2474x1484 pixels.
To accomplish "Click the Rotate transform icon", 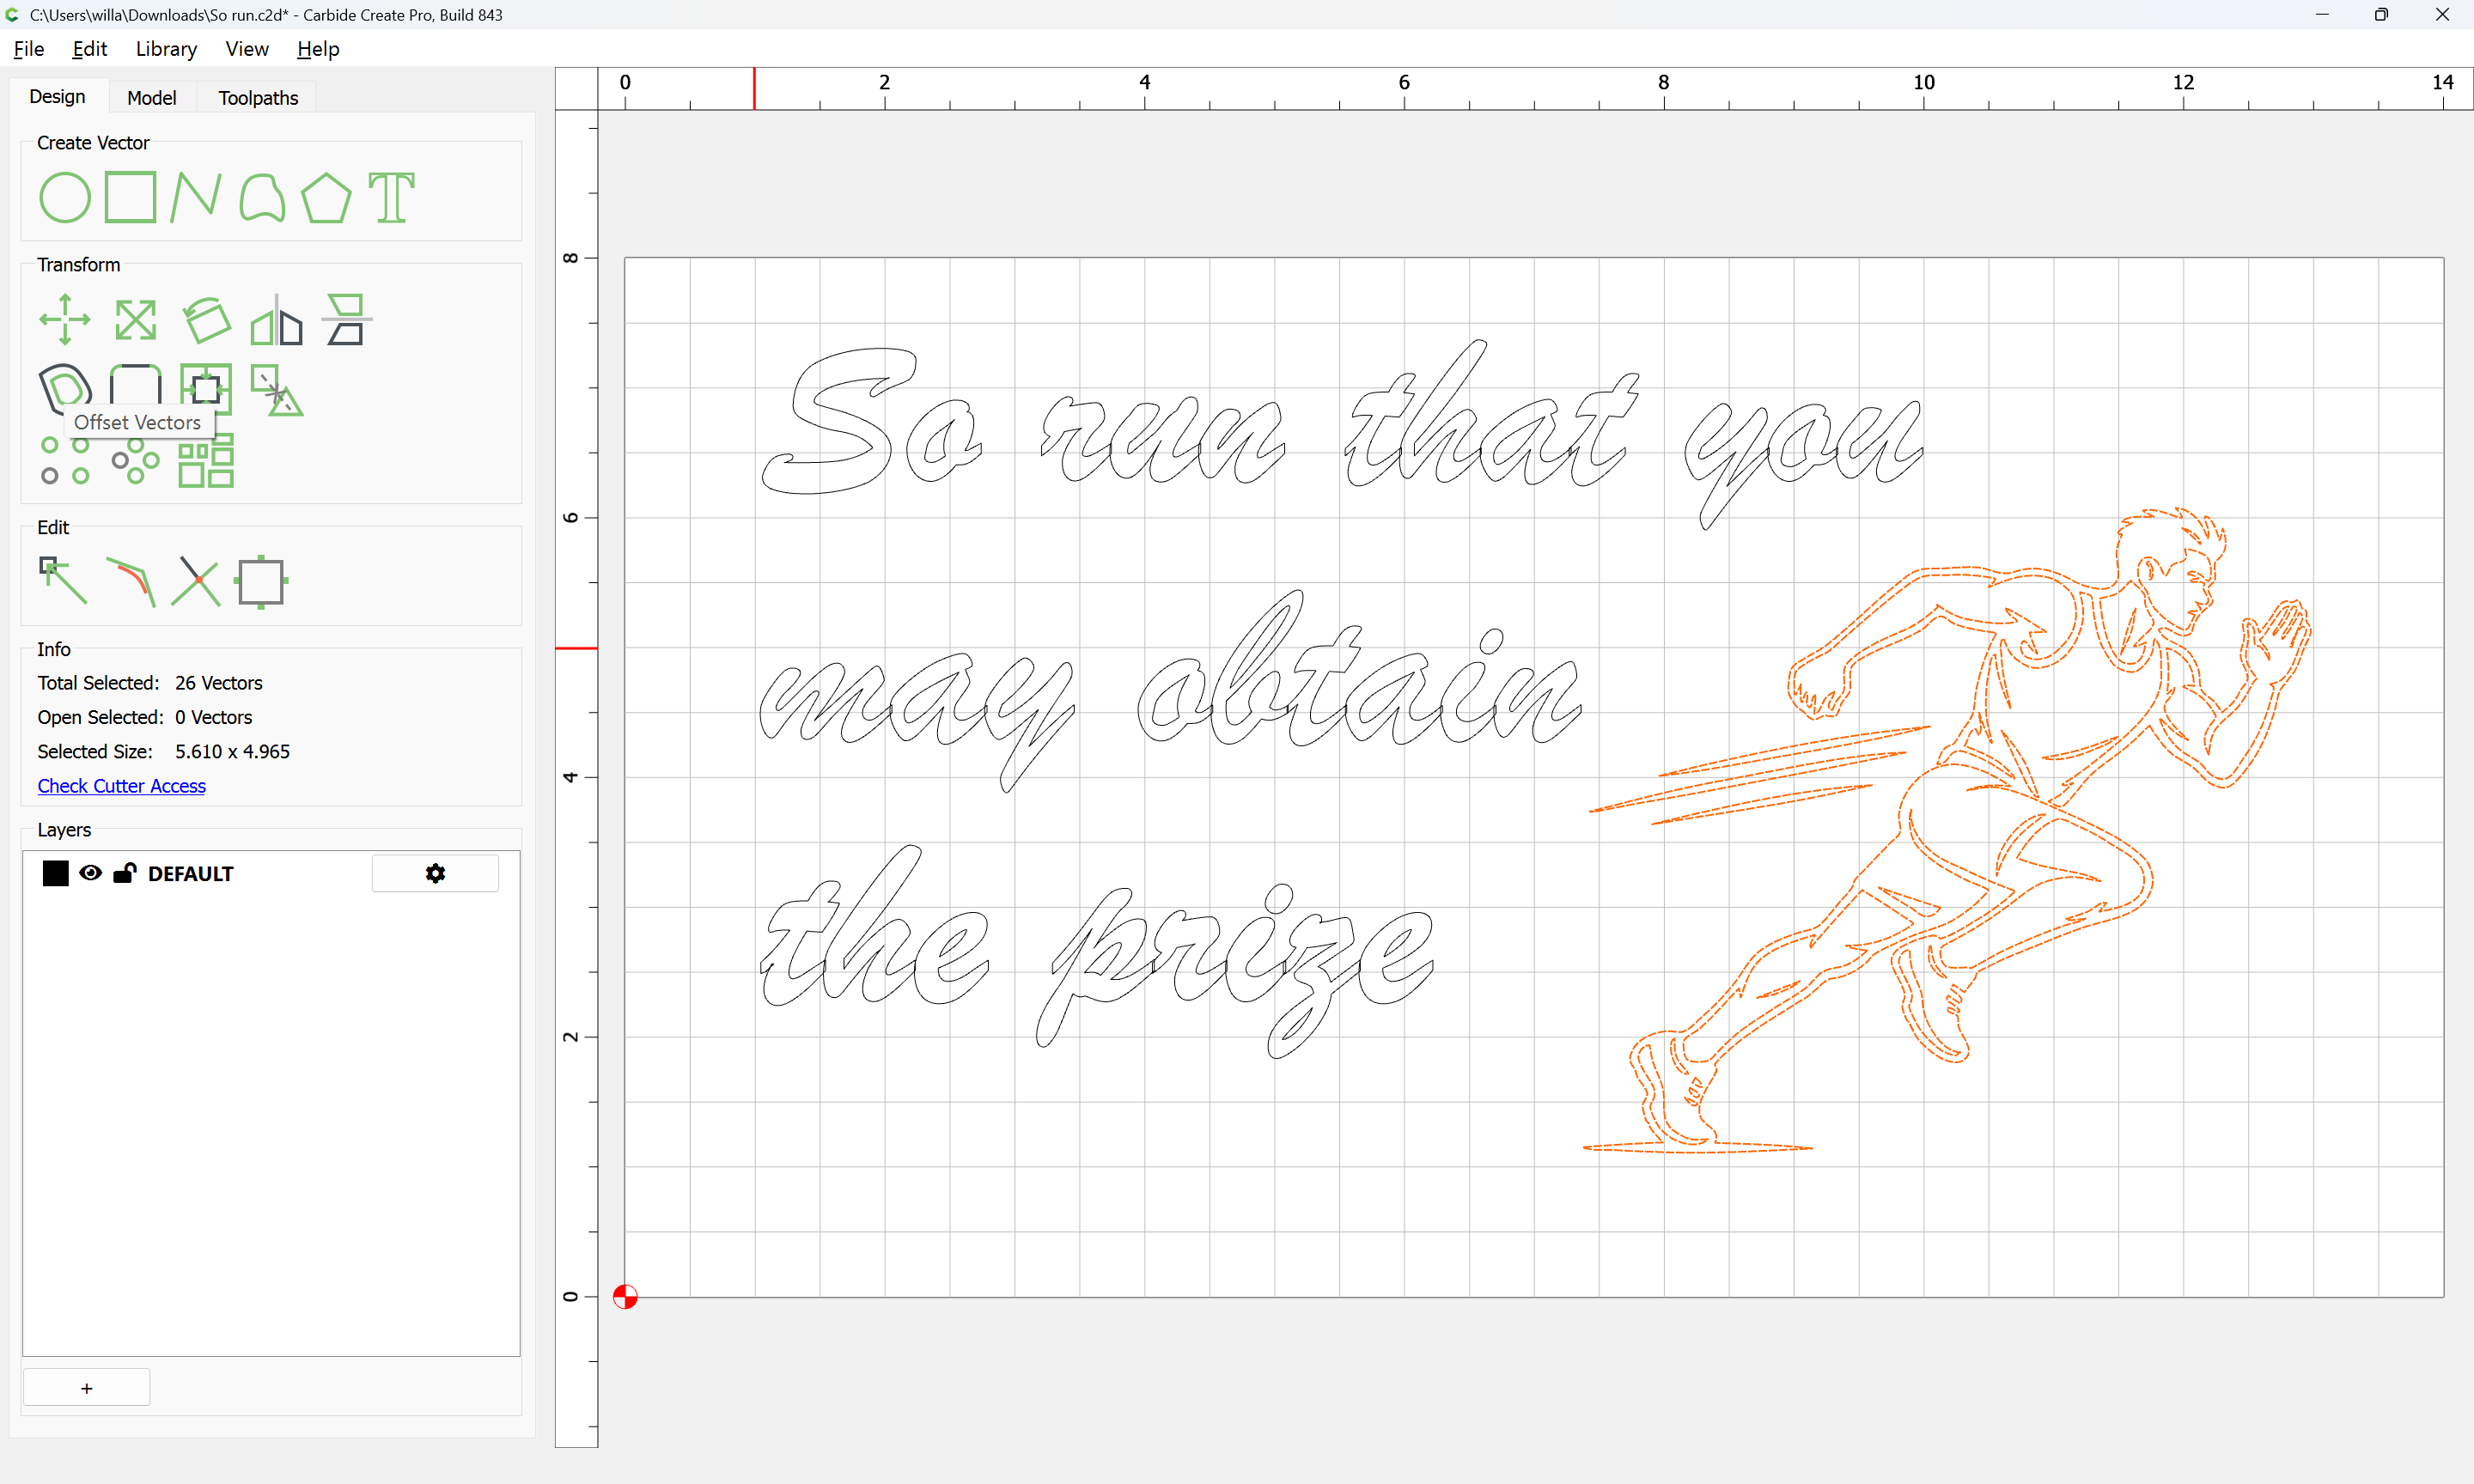I will click(x=206, y=320).
